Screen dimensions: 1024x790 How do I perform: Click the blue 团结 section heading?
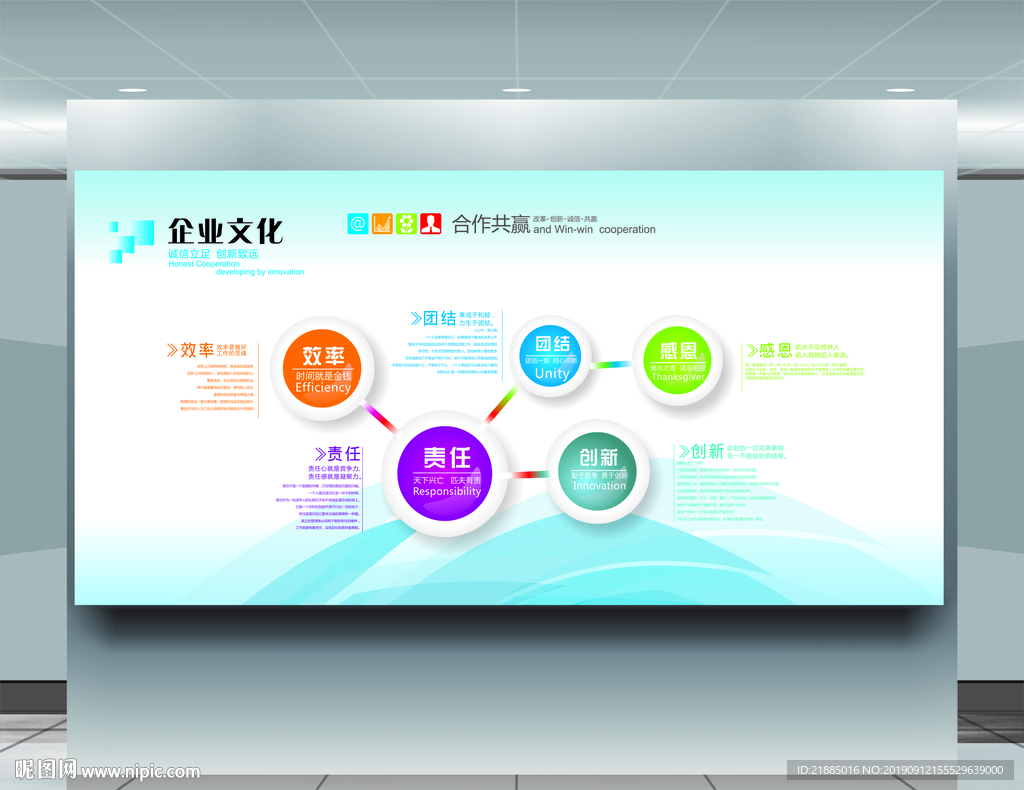coord(440,319)
